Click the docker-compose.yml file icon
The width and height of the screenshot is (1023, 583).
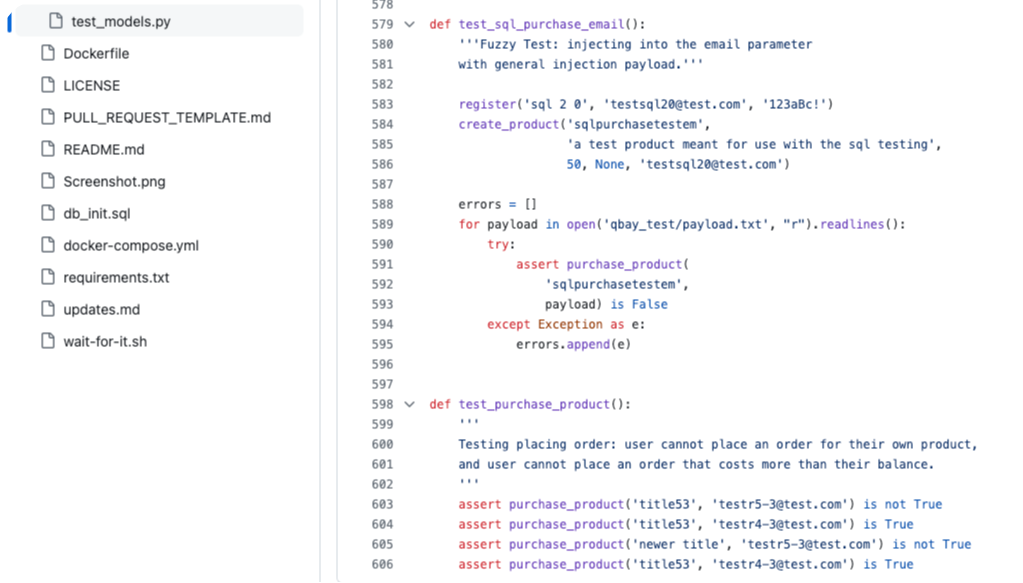pyautogui.click(x=46, y=245)
